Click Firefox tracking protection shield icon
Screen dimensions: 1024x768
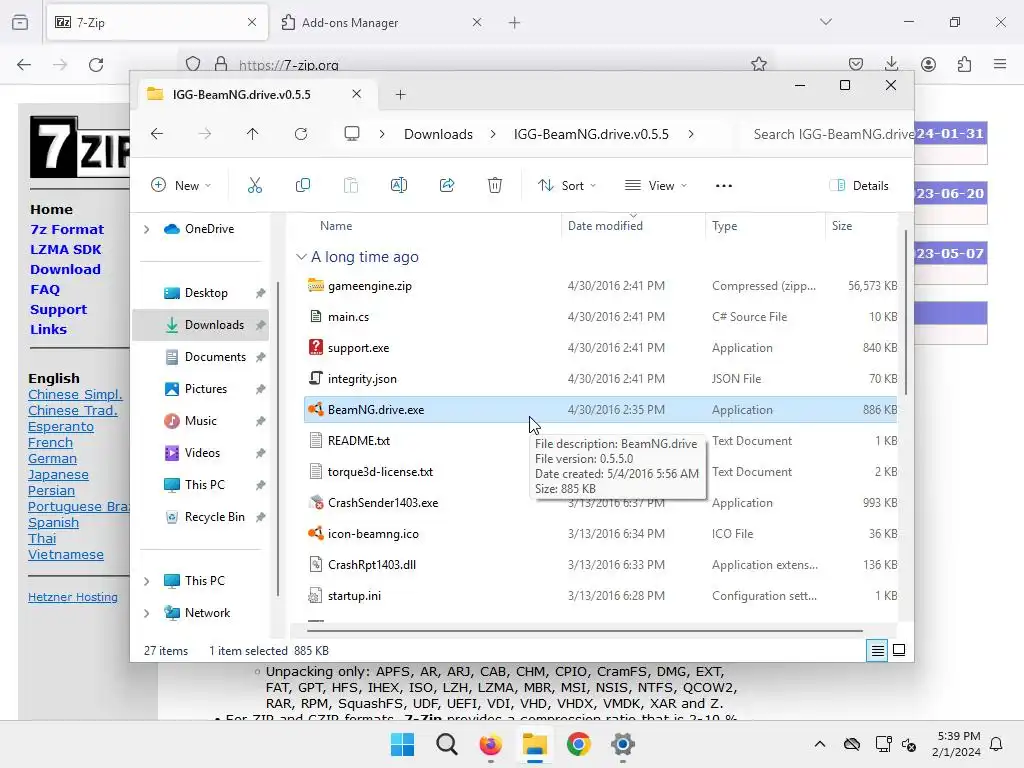[193, 64]
